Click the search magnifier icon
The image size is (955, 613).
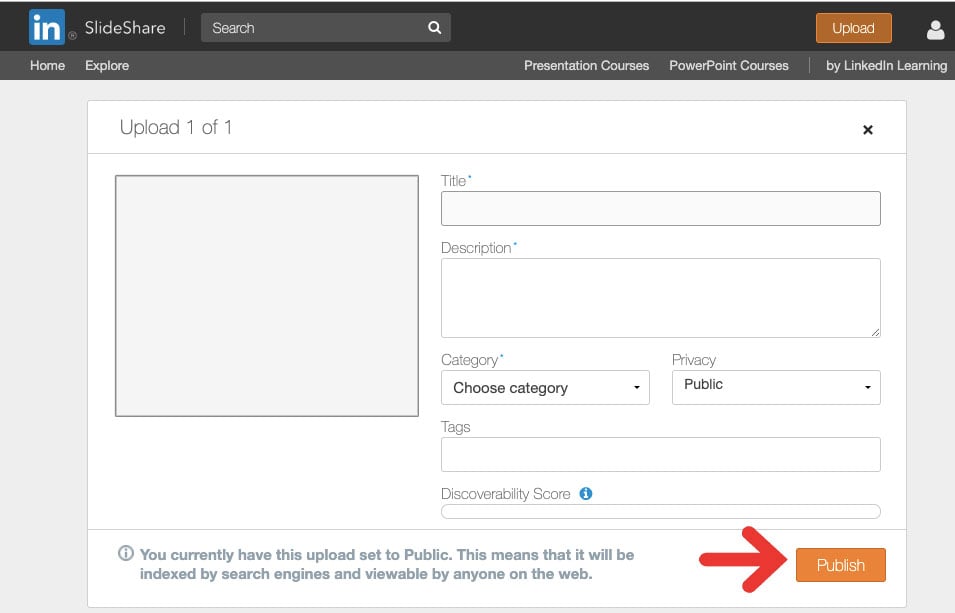point(434,27)
